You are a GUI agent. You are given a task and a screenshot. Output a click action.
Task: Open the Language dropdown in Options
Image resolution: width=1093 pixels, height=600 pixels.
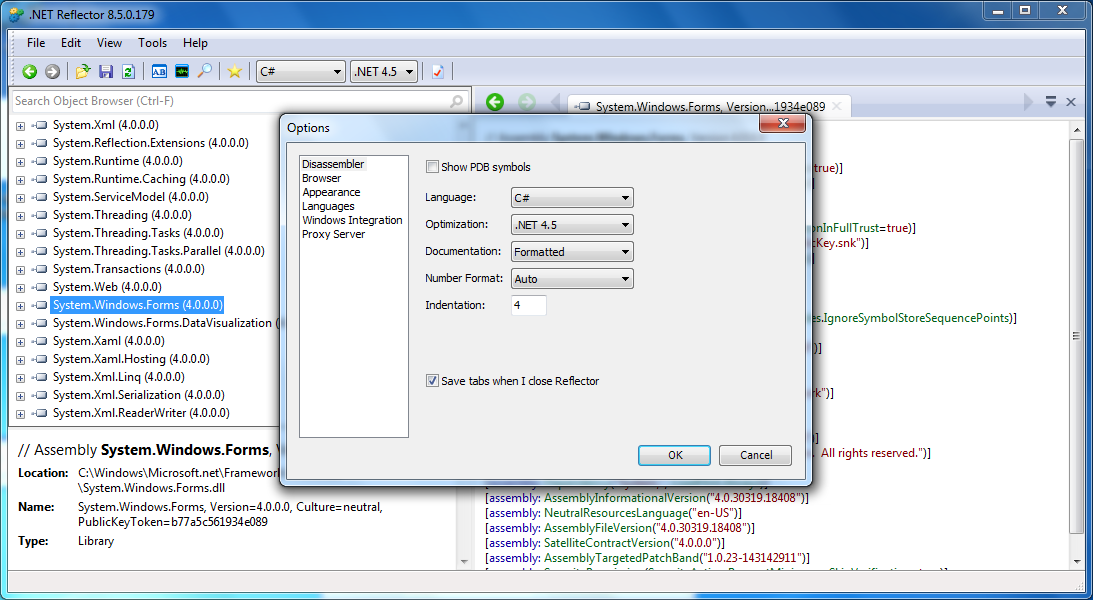pyautogui.click(x=572, y=198)
